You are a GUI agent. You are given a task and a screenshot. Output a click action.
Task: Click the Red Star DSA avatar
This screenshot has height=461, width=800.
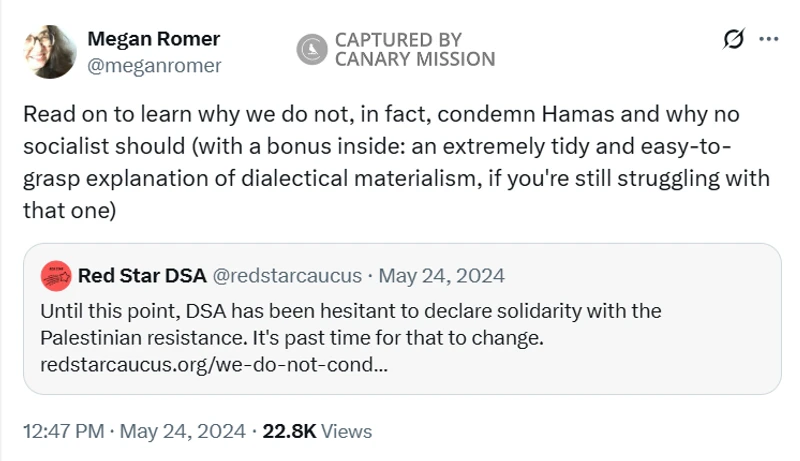[56, 274]
